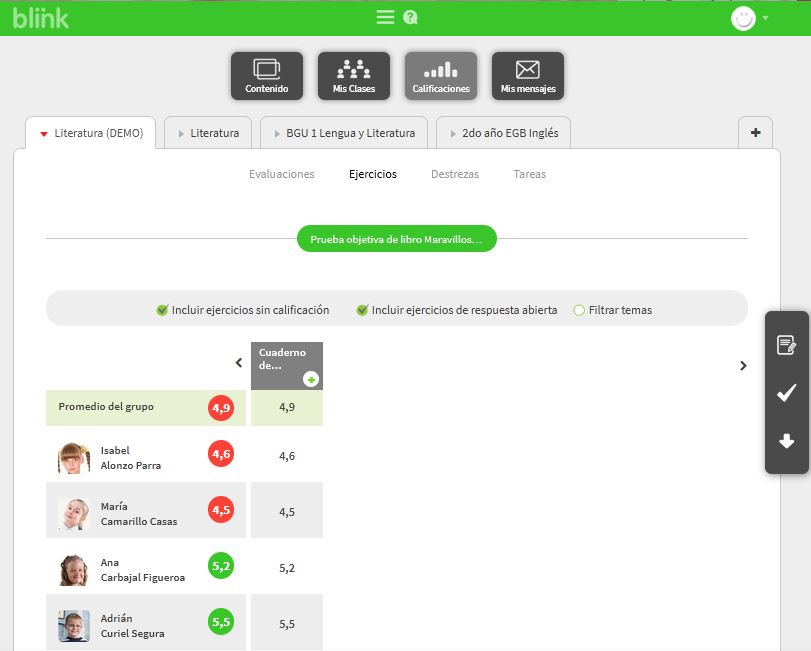The width and height of the screenshot is (811, 651).
Task: Open the Calificaciones section
Action: pyautogui.click(x=441, y=76)
